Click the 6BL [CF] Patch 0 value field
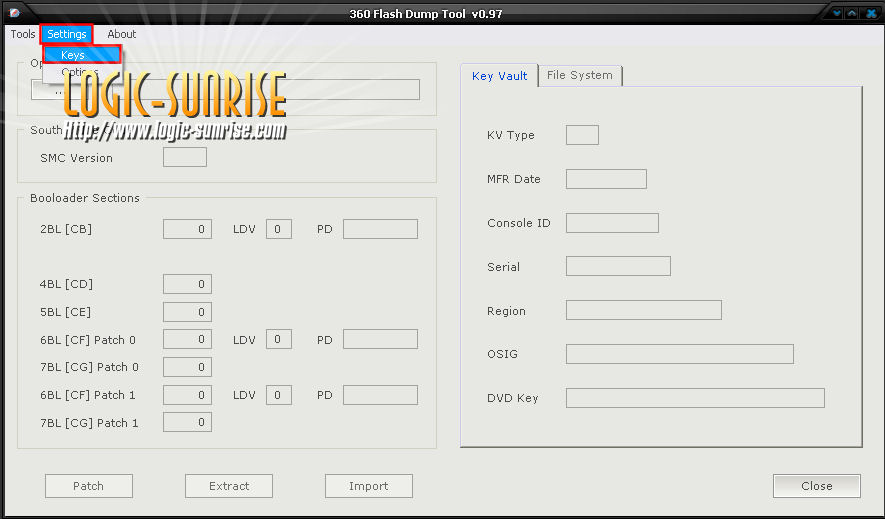Image resolution: width=885 pixels, height=519 pixels. click(187, 339)
